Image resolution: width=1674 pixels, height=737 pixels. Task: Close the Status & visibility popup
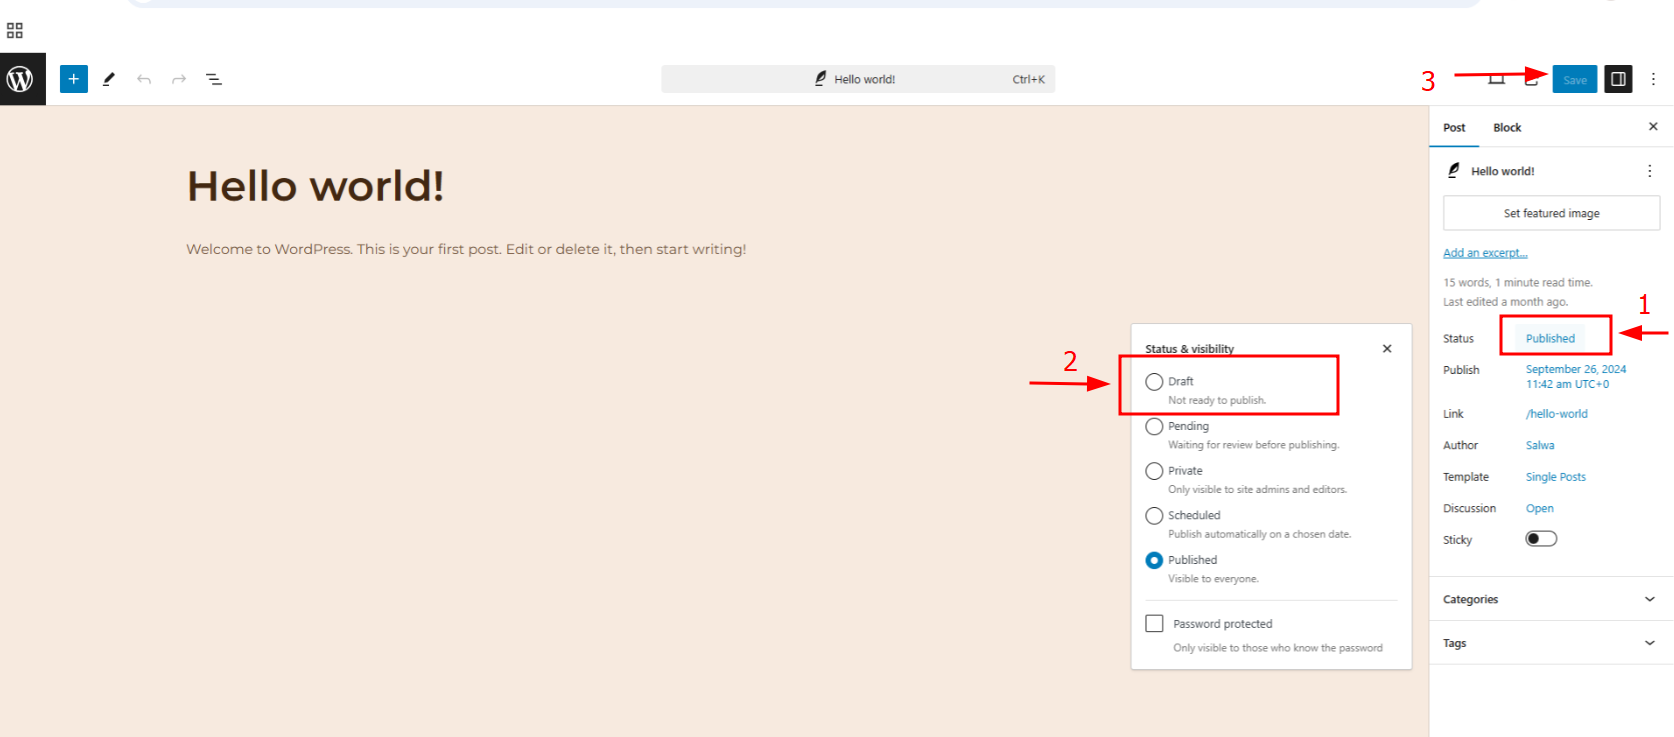coord(1387,349)
